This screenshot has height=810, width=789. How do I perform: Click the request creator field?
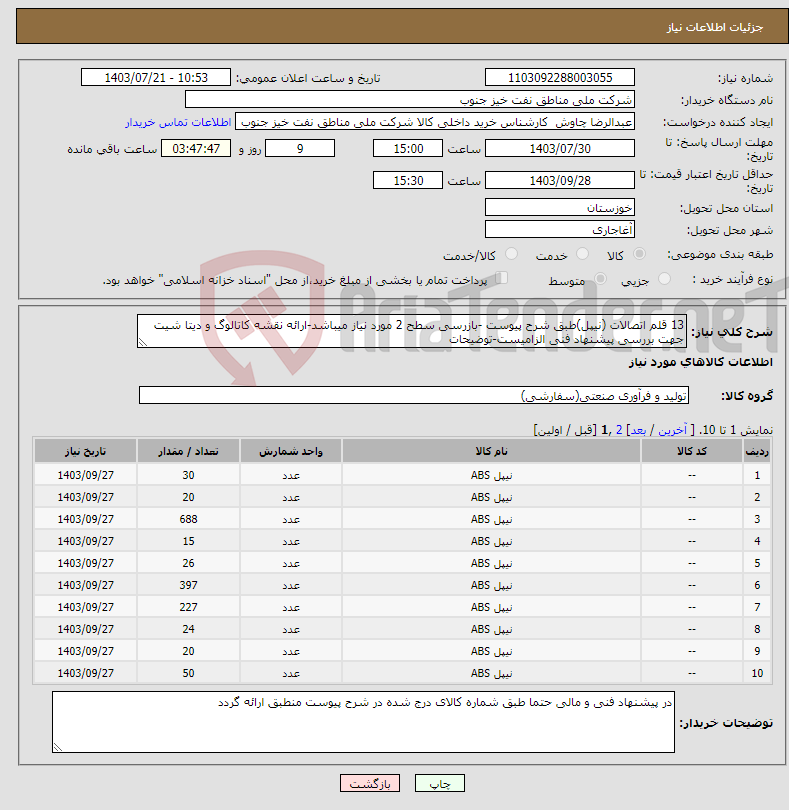[435, 122]
